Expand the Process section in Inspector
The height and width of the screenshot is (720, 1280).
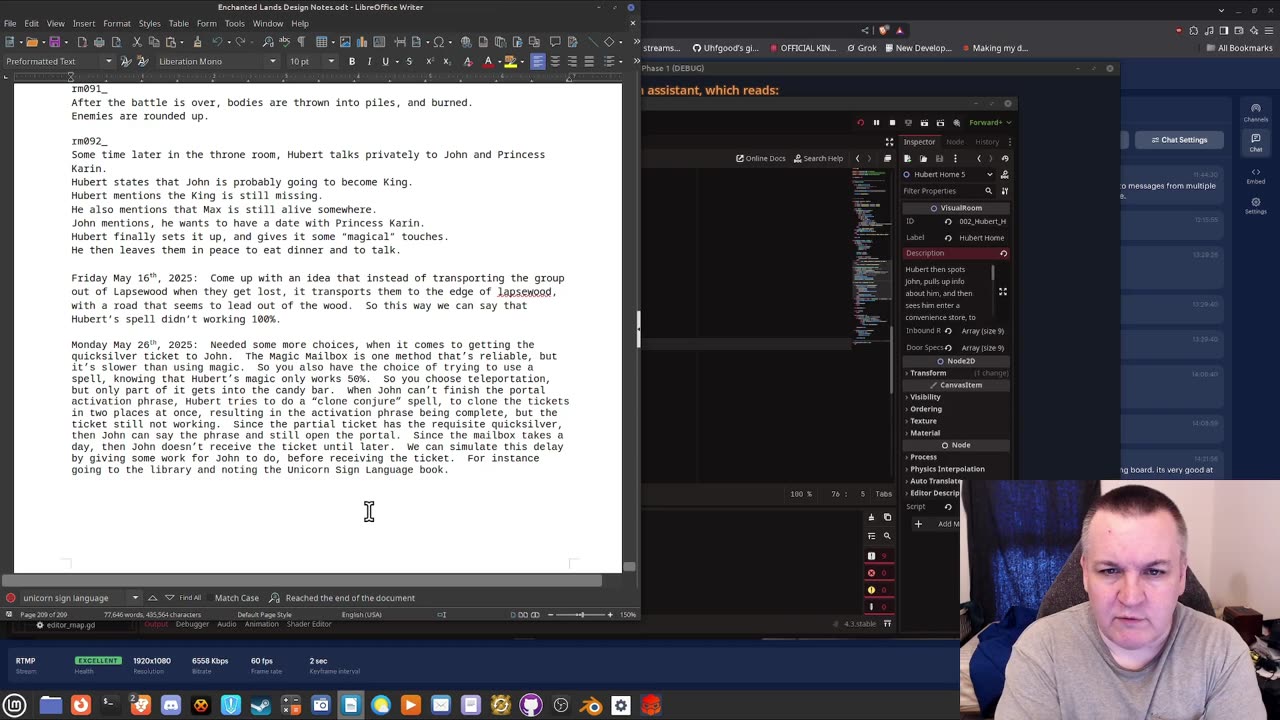923,457
